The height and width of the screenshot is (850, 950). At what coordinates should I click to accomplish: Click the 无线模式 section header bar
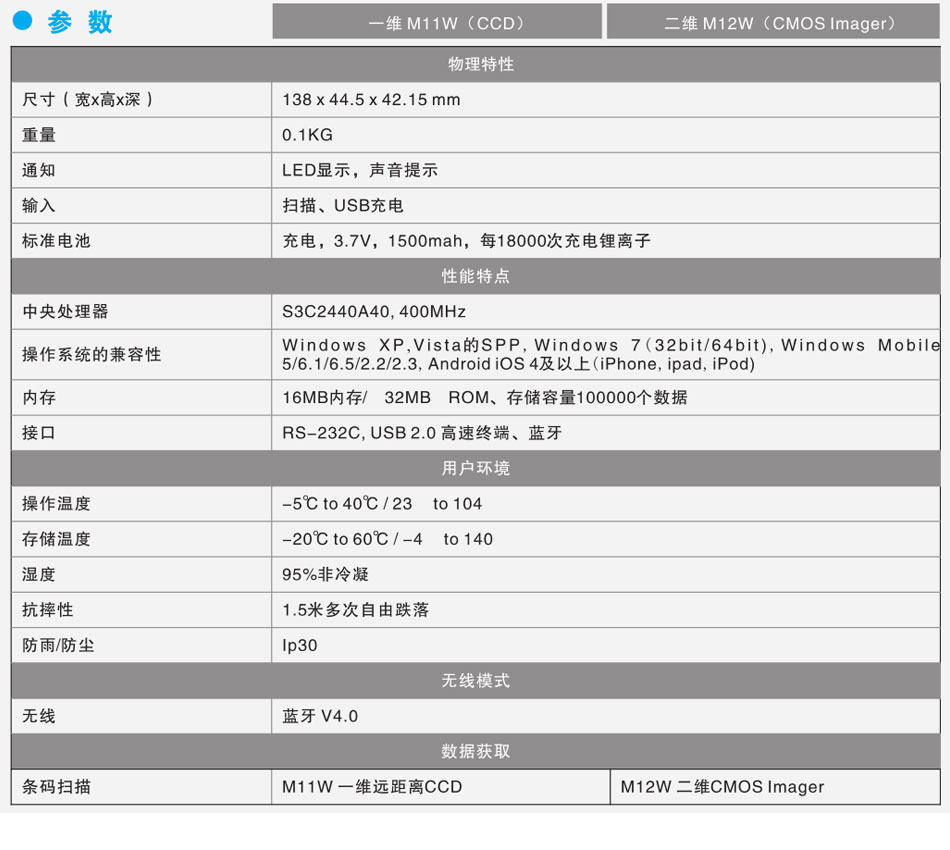click(476, 680)
